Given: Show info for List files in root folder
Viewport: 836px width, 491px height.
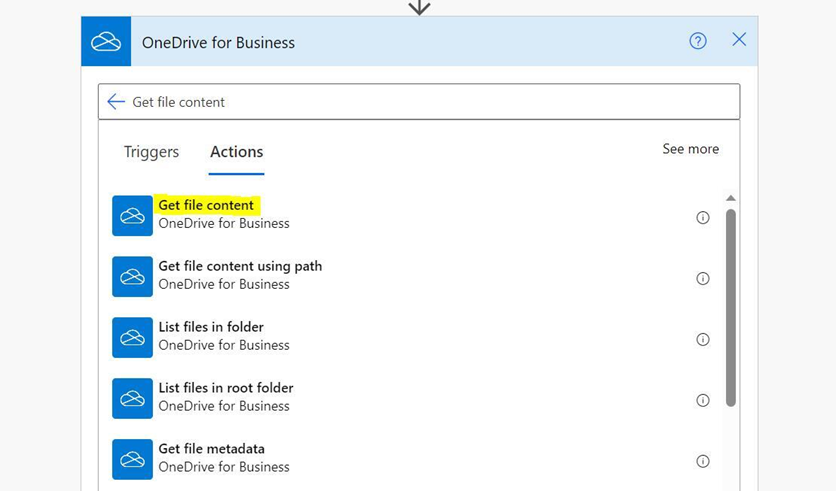Looking at the screenshot, I should coord(703,400).
